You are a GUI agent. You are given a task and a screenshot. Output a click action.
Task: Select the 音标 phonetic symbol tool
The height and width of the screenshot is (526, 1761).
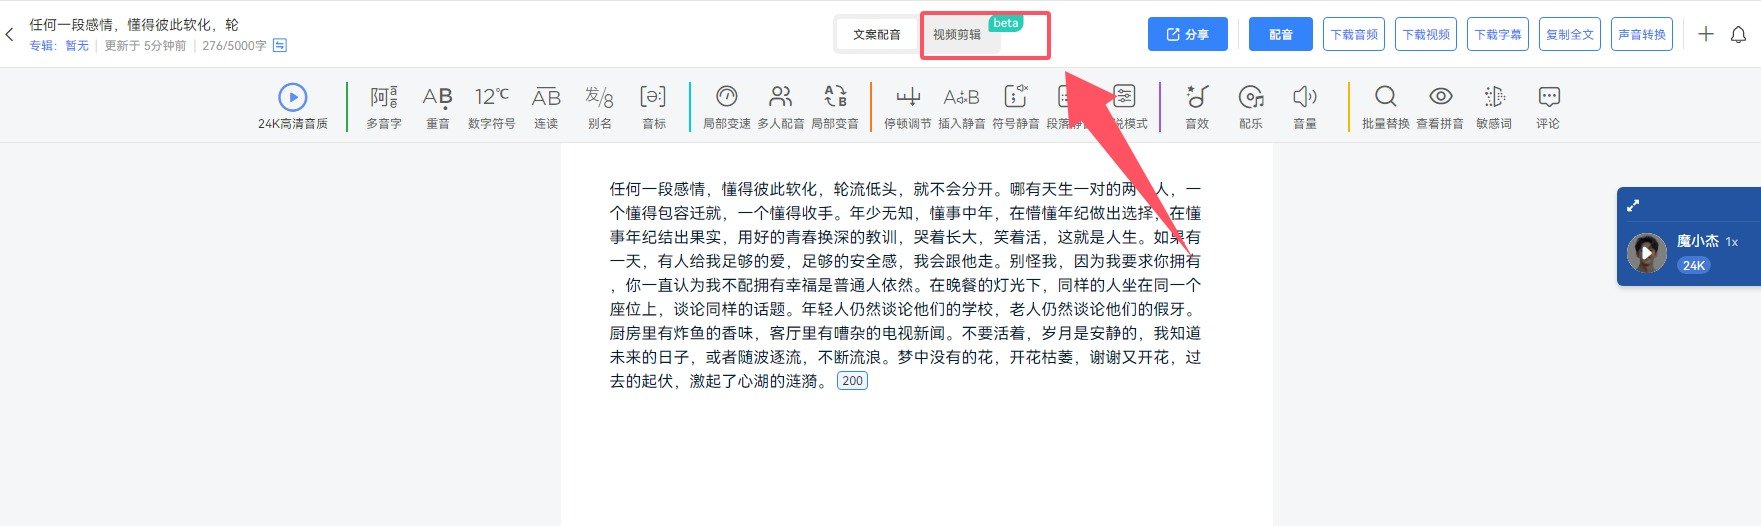coord(654,107)
